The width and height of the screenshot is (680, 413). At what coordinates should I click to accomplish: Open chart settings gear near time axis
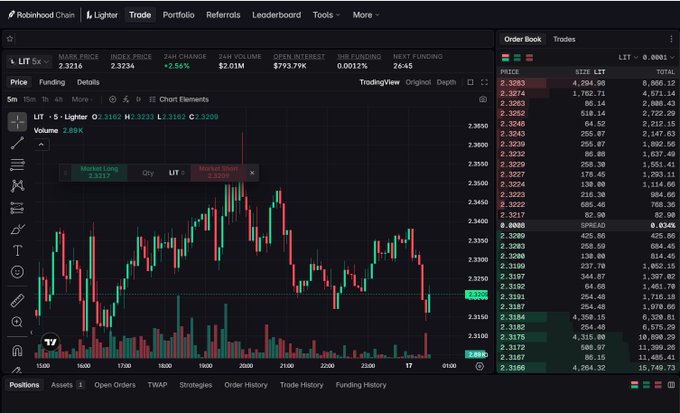click(x=479, y=366)
